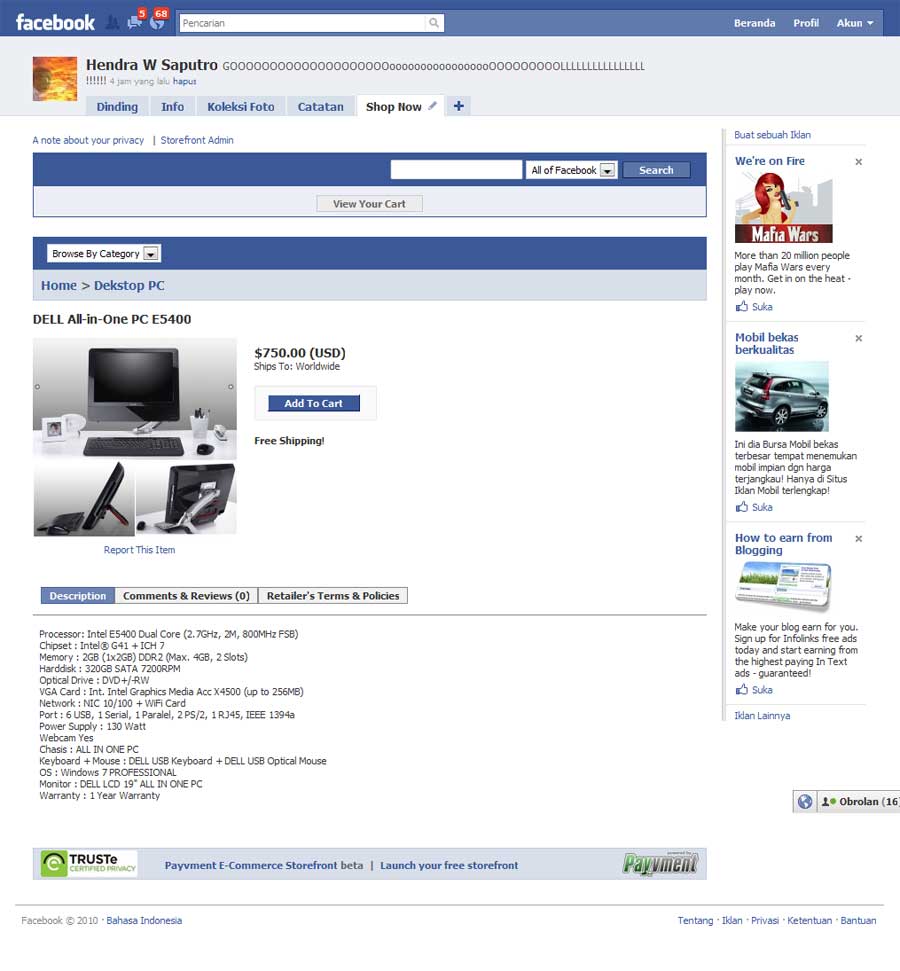Image resolution: width=900 pixels, height=971 pixels.
Task: Click the search magnifier icon in header
Action: [x=434, y=23]
